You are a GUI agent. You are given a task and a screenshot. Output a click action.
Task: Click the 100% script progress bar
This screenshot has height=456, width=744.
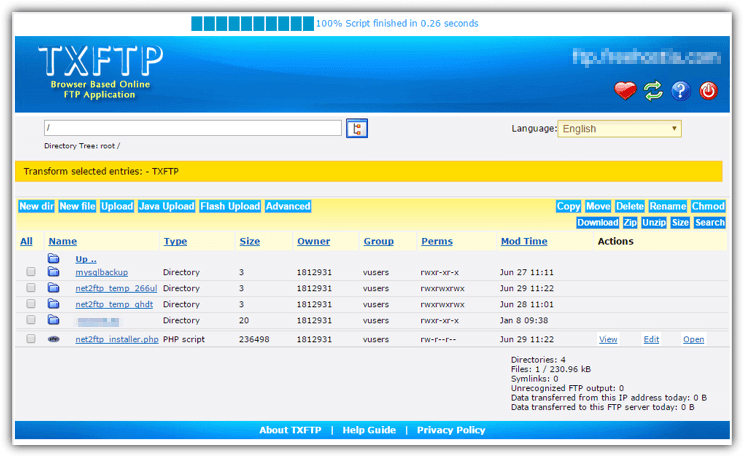[x=252, y=23]
